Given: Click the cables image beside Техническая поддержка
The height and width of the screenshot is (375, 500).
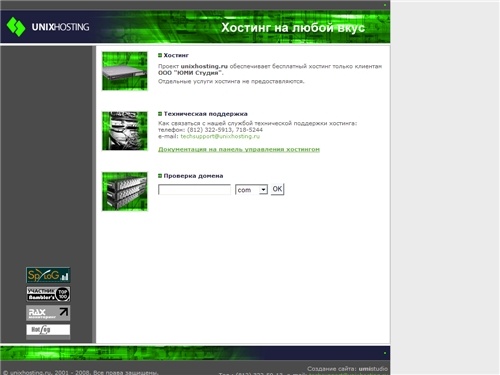Looking at the screenshot, I should point(125,131).
